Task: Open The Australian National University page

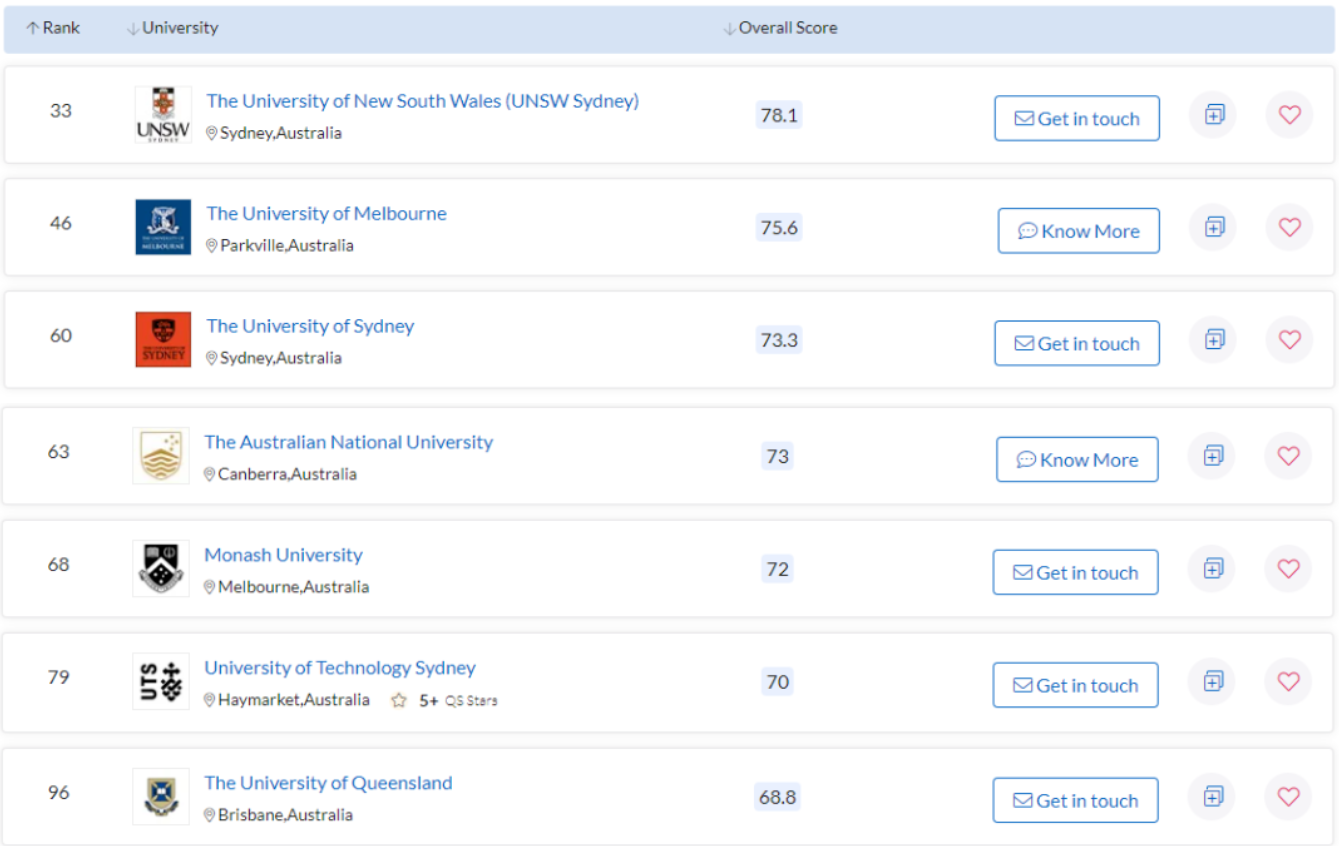Action: 348,442
